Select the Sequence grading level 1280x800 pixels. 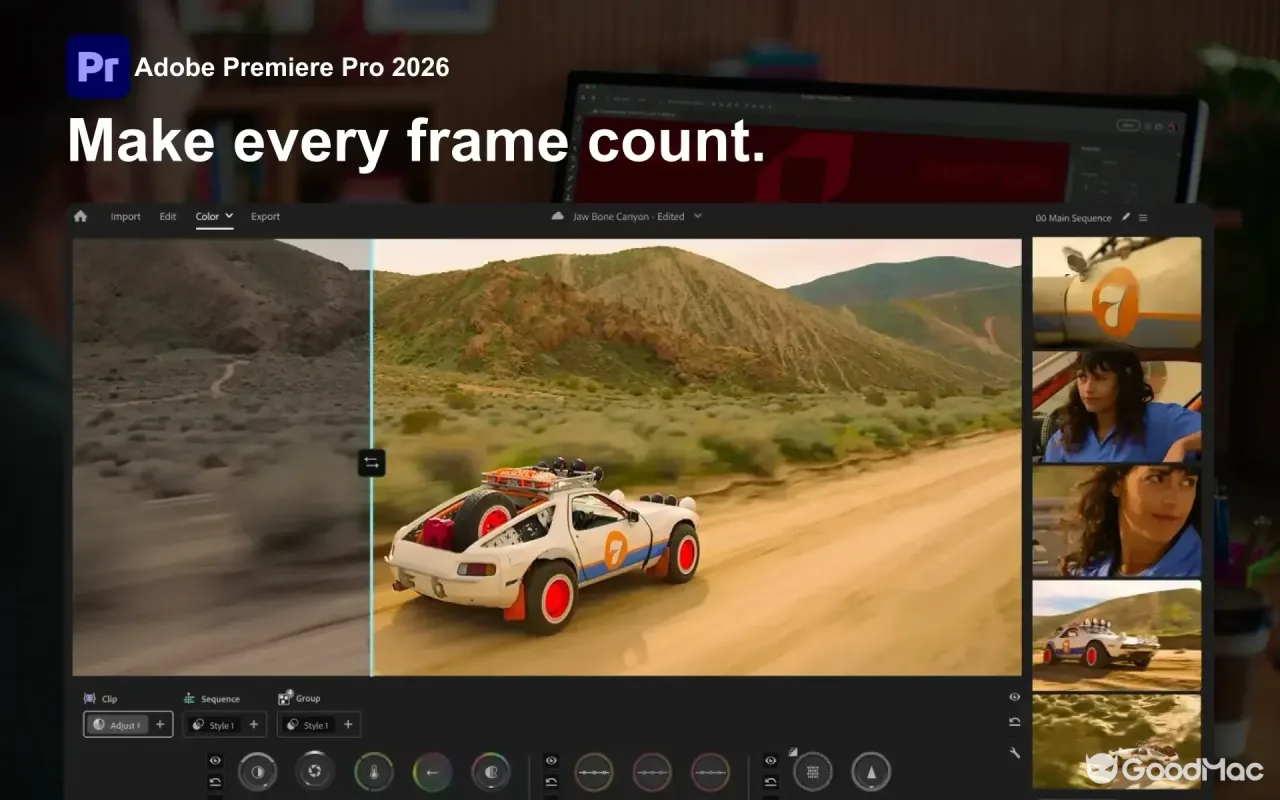[211, 699]
